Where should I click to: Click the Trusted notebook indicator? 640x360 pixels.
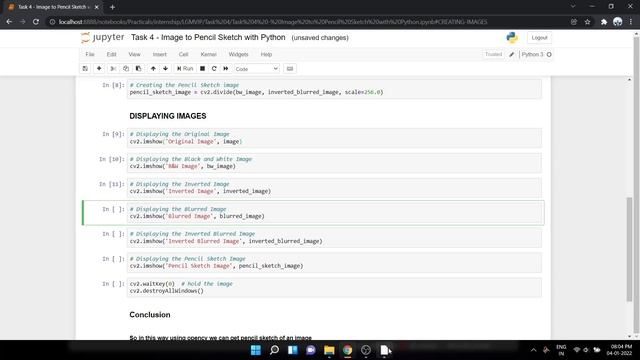pyautogui.click(x=493, y=54)
